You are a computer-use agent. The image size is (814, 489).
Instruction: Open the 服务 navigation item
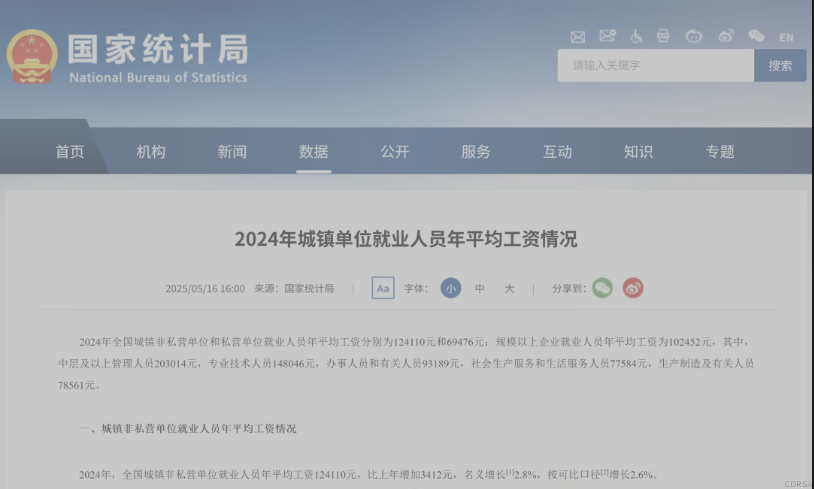coord(476,152)
